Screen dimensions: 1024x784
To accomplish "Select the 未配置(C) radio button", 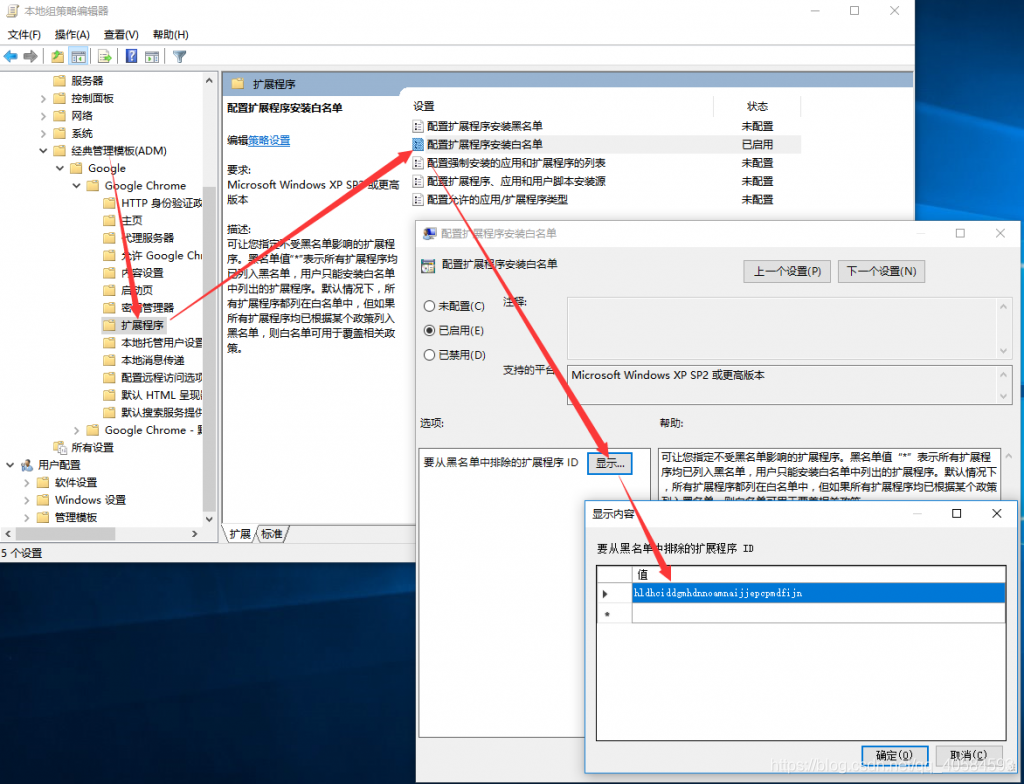I will (429, 306).
